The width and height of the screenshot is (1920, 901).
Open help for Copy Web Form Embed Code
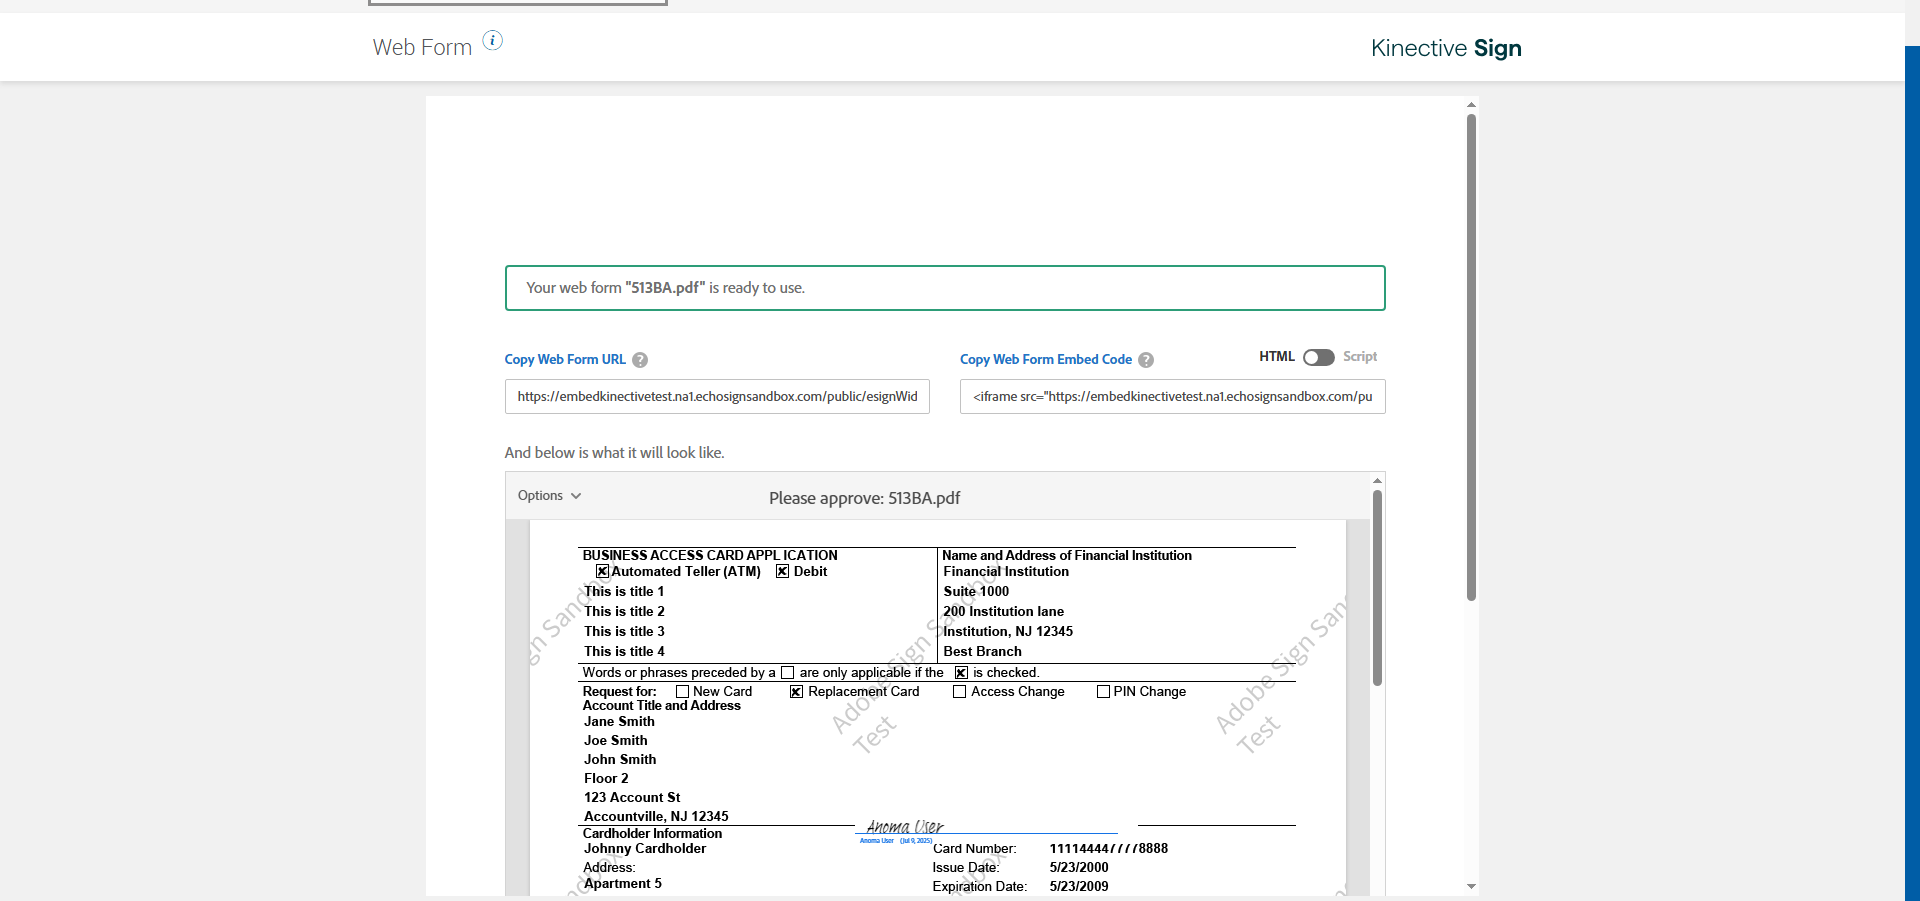pyautogui.click(x=1146, y=360)
